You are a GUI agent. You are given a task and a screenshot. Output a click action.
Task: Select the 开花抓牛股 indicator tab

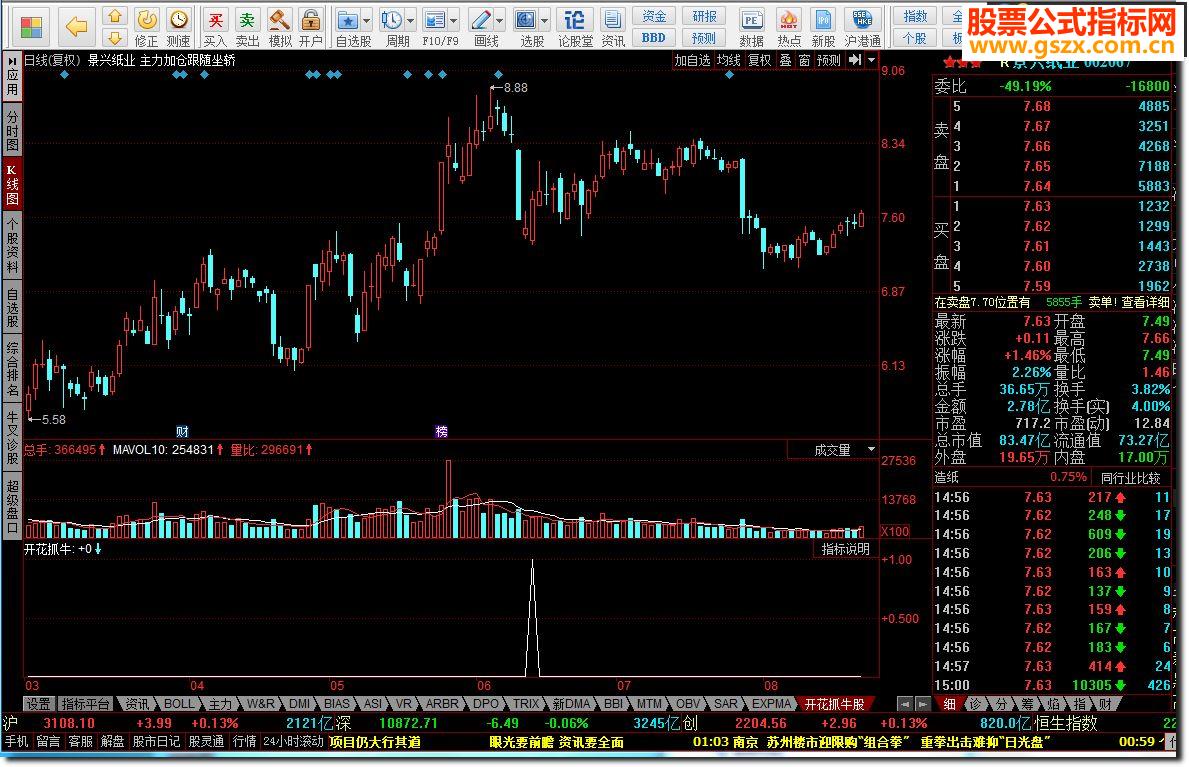834,704
